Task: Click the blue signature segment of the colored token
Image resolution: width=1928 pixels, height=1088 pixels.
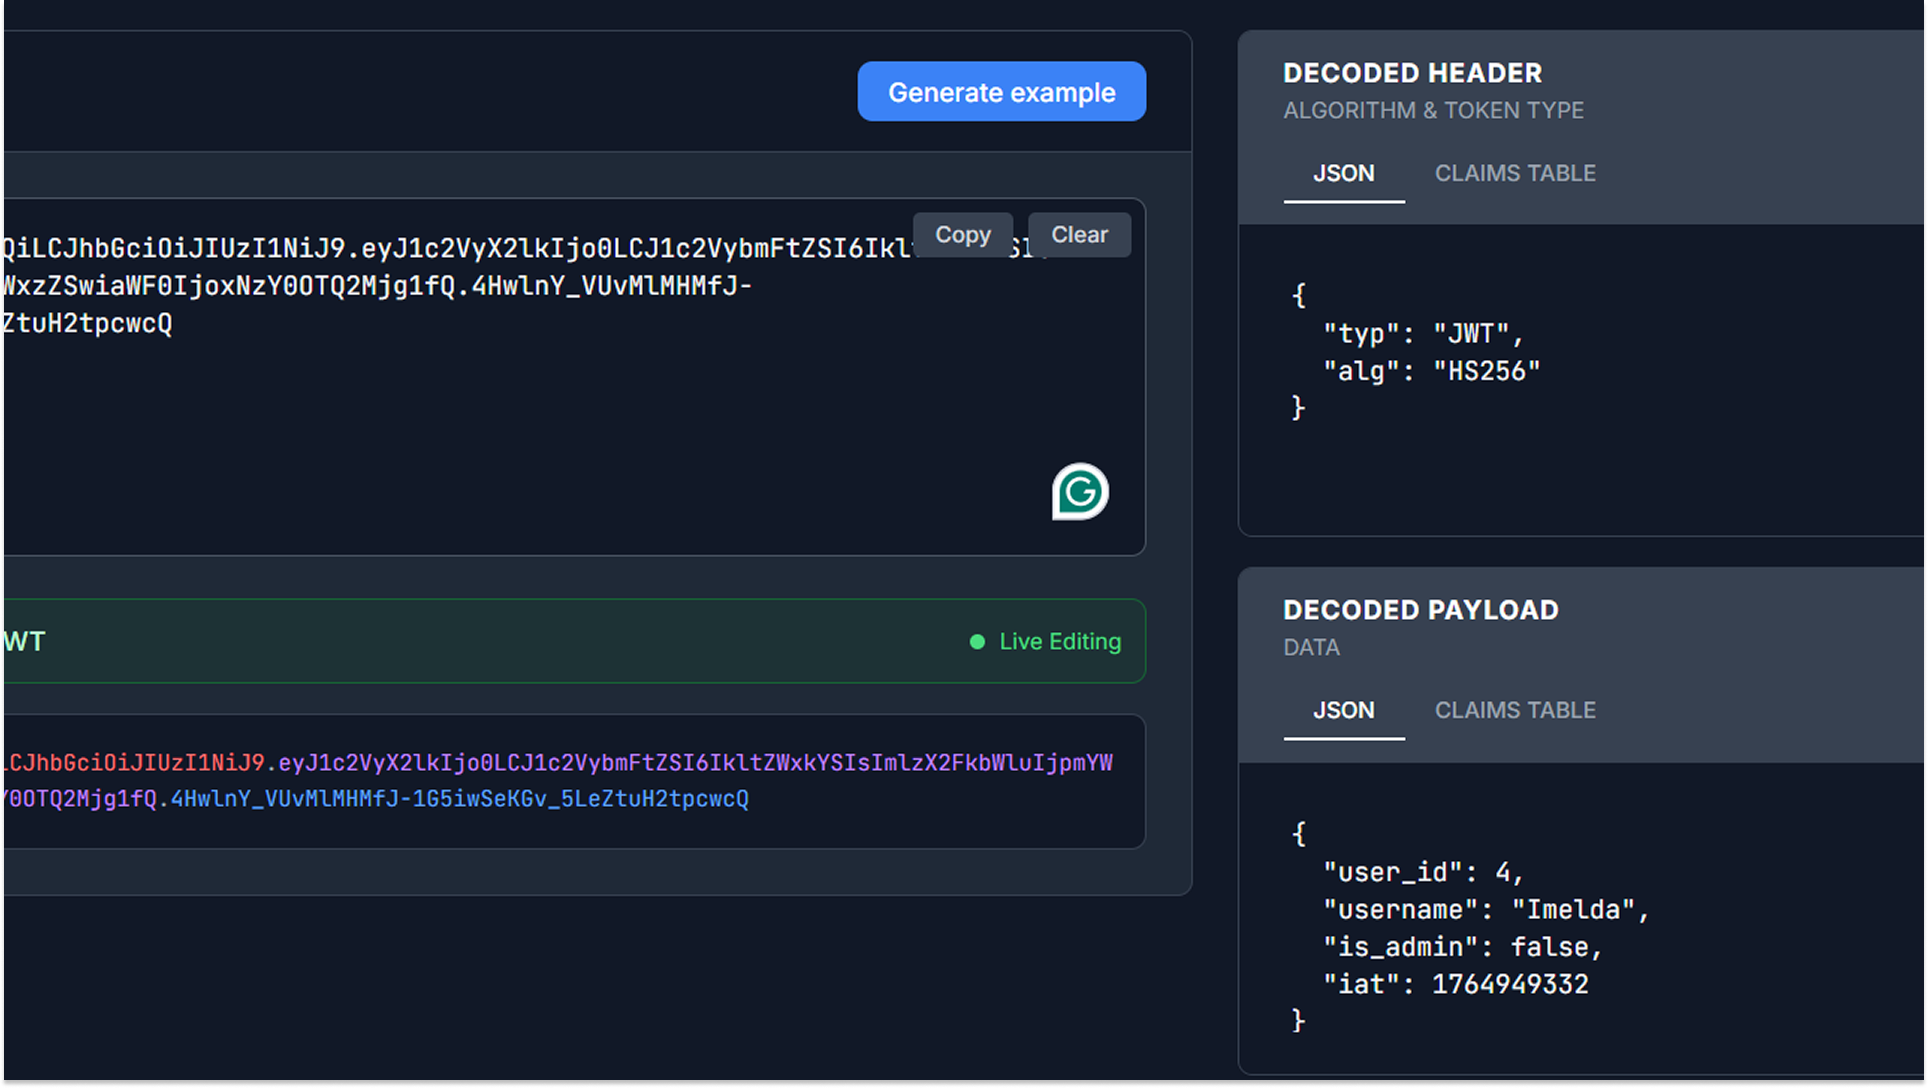Action: click(460, 799)
